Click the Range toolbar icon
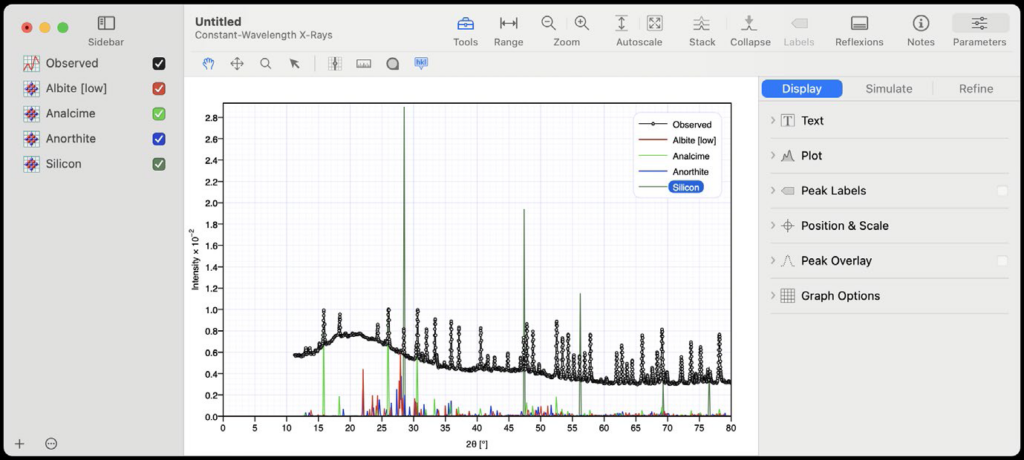Screen dimensions: 1024x460 click(508, 24)
